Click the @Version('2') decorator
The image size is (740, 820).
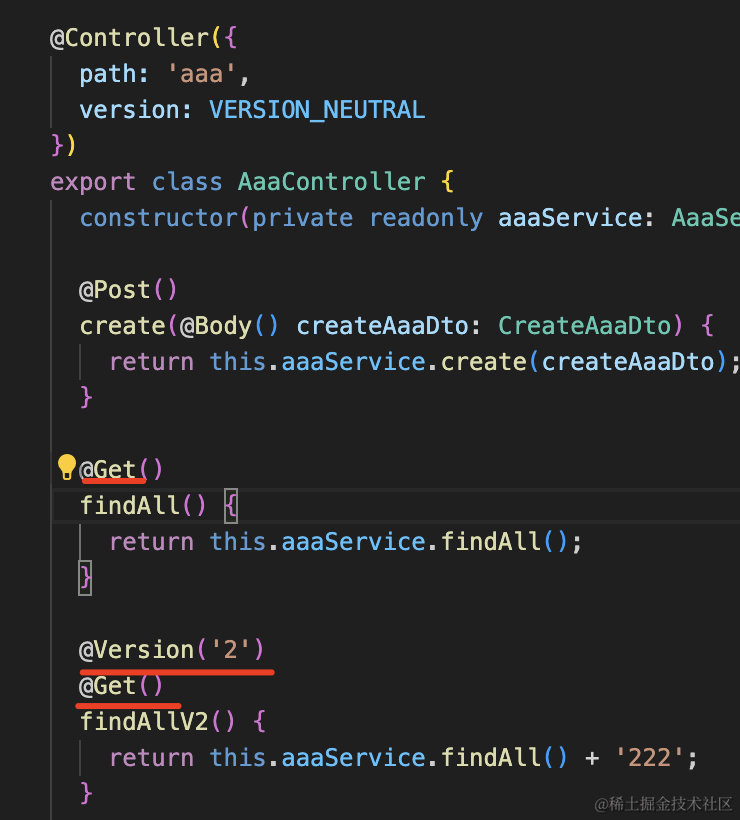172,650
